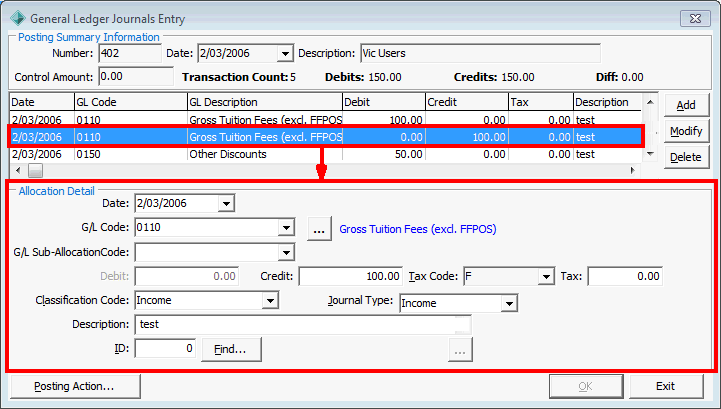Click the Number field containing 402
Screen dimensions: 721x409
coord(130,53)
